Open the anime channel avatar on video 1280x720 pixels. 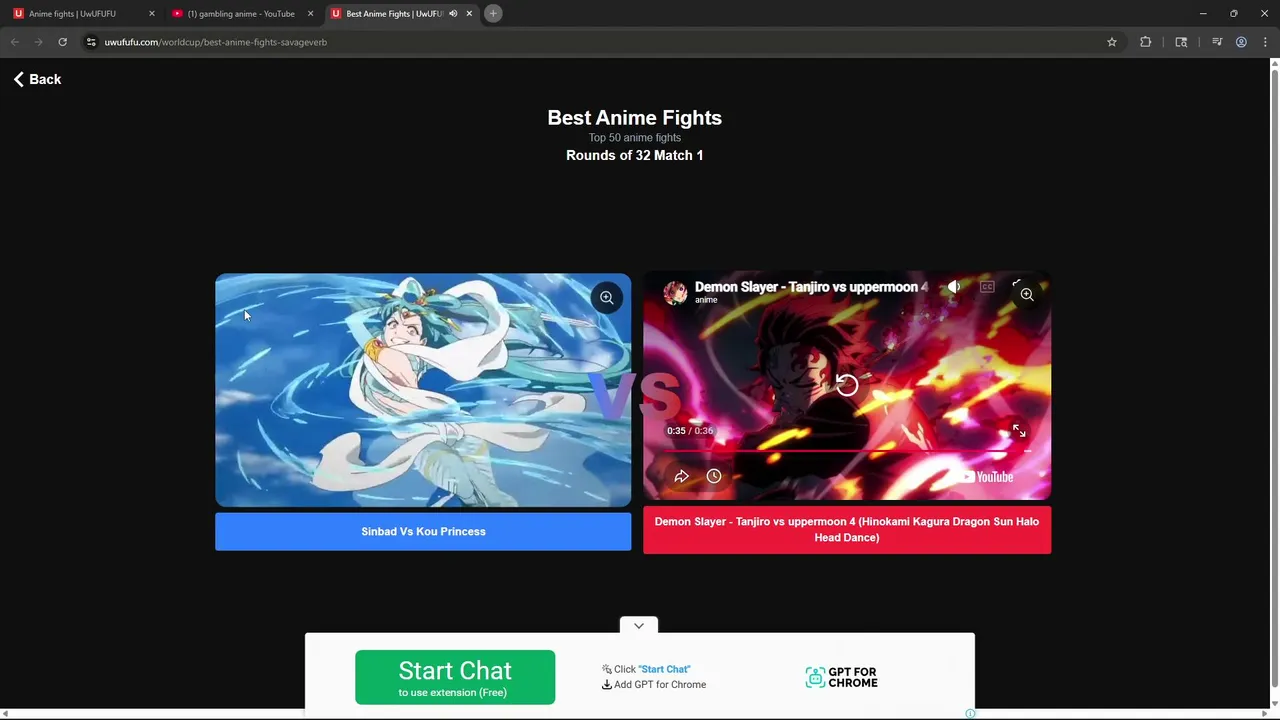[676, 292]
